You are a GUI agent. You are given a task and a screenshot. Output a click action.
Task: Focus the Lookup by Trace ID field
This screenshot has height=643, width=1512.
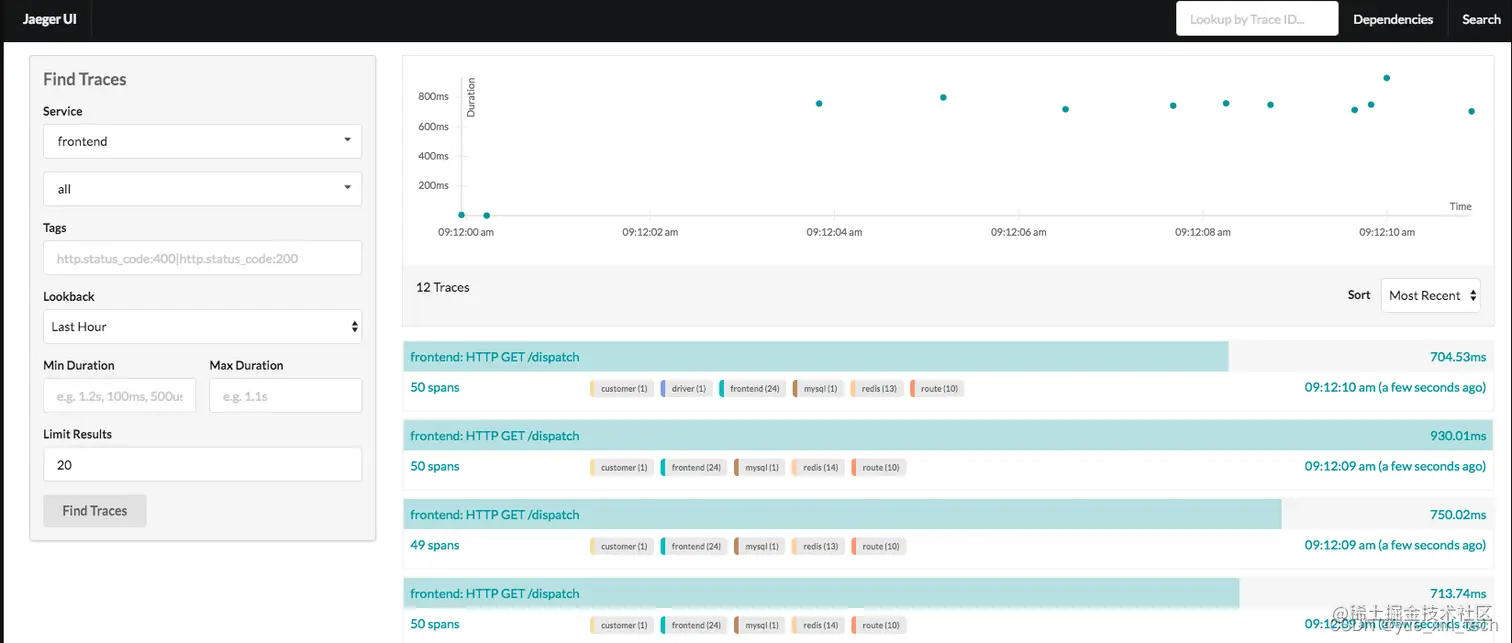1257,19
